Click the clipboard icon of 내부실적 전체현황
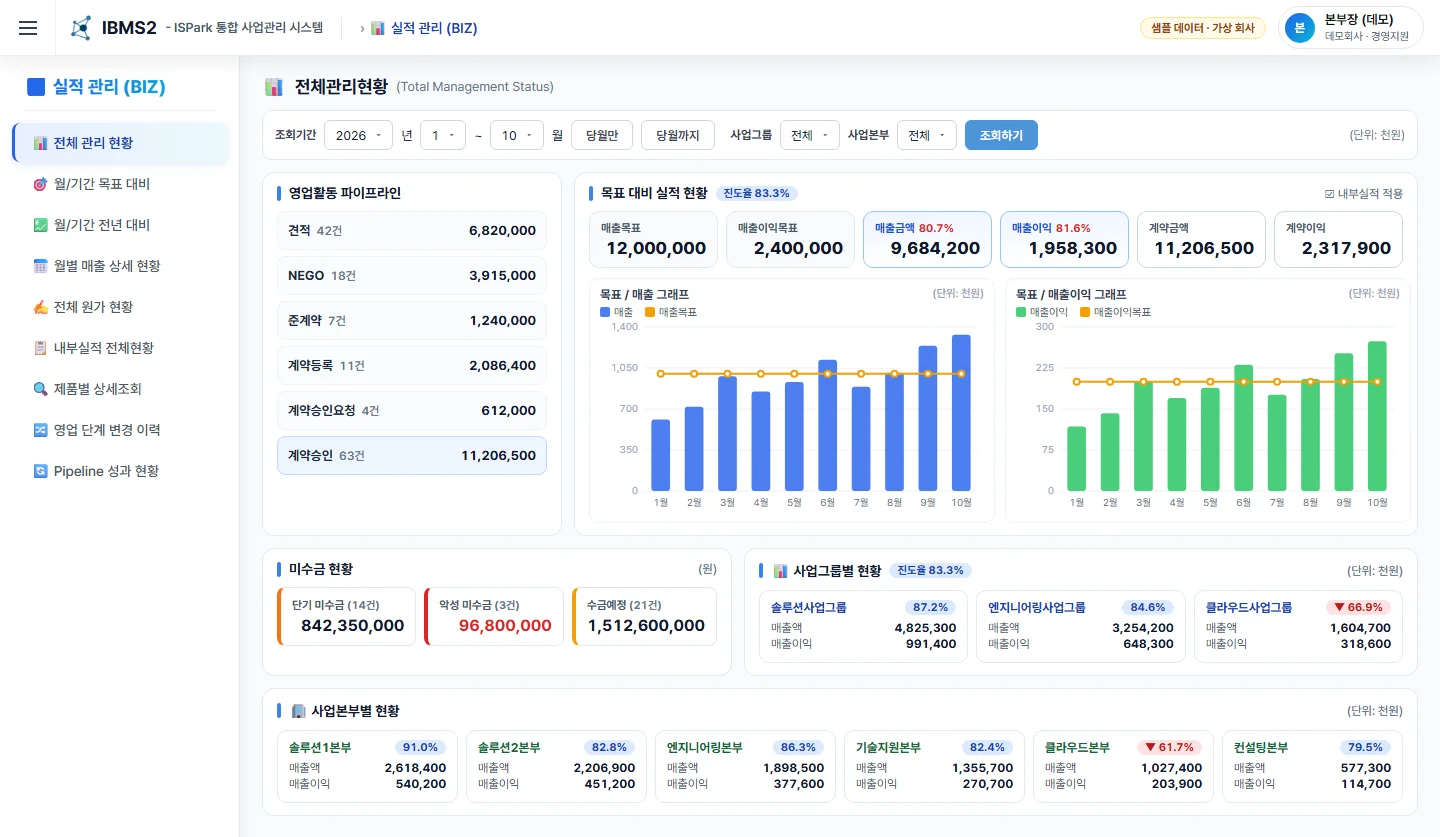 click(x=40, y=348)
